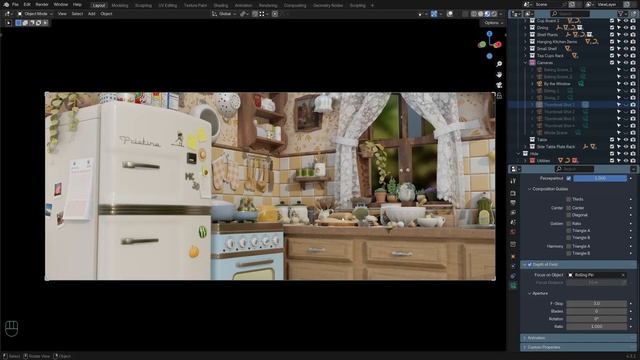
Task: Enable Harmony Triangle B checkbox
Action: (569, 253)
